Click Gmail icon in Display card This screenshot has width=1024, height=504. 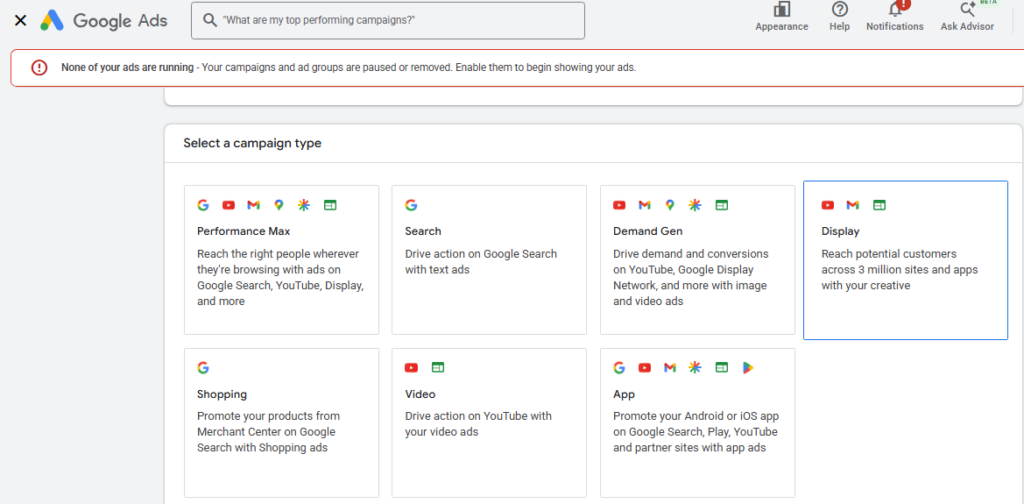tap(852, 205)
